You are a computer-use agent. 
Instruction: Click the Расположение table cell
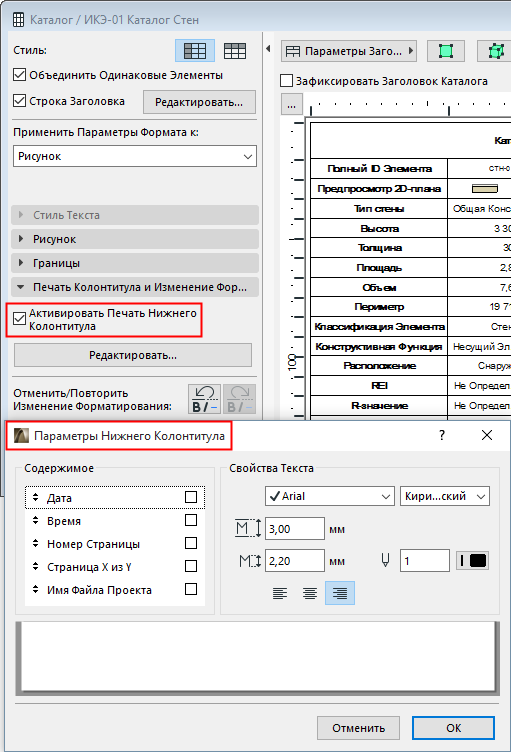379,366
